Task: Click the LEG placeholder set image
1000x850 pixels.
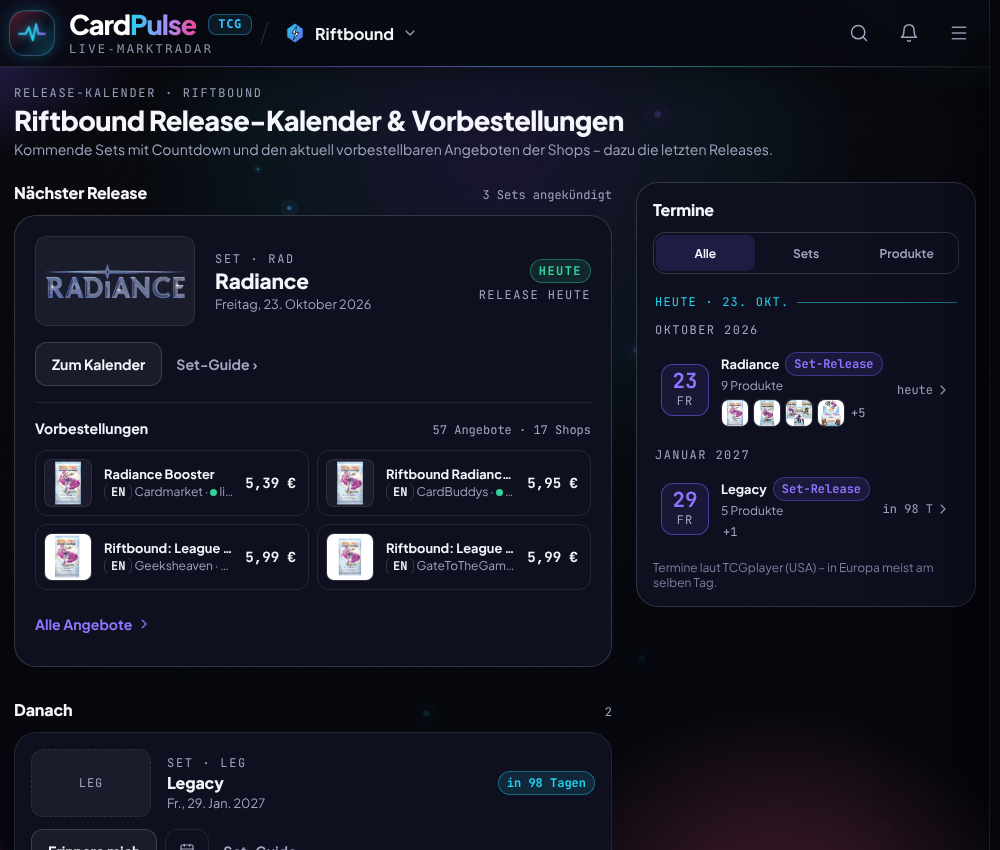Action: coord(91,783)
